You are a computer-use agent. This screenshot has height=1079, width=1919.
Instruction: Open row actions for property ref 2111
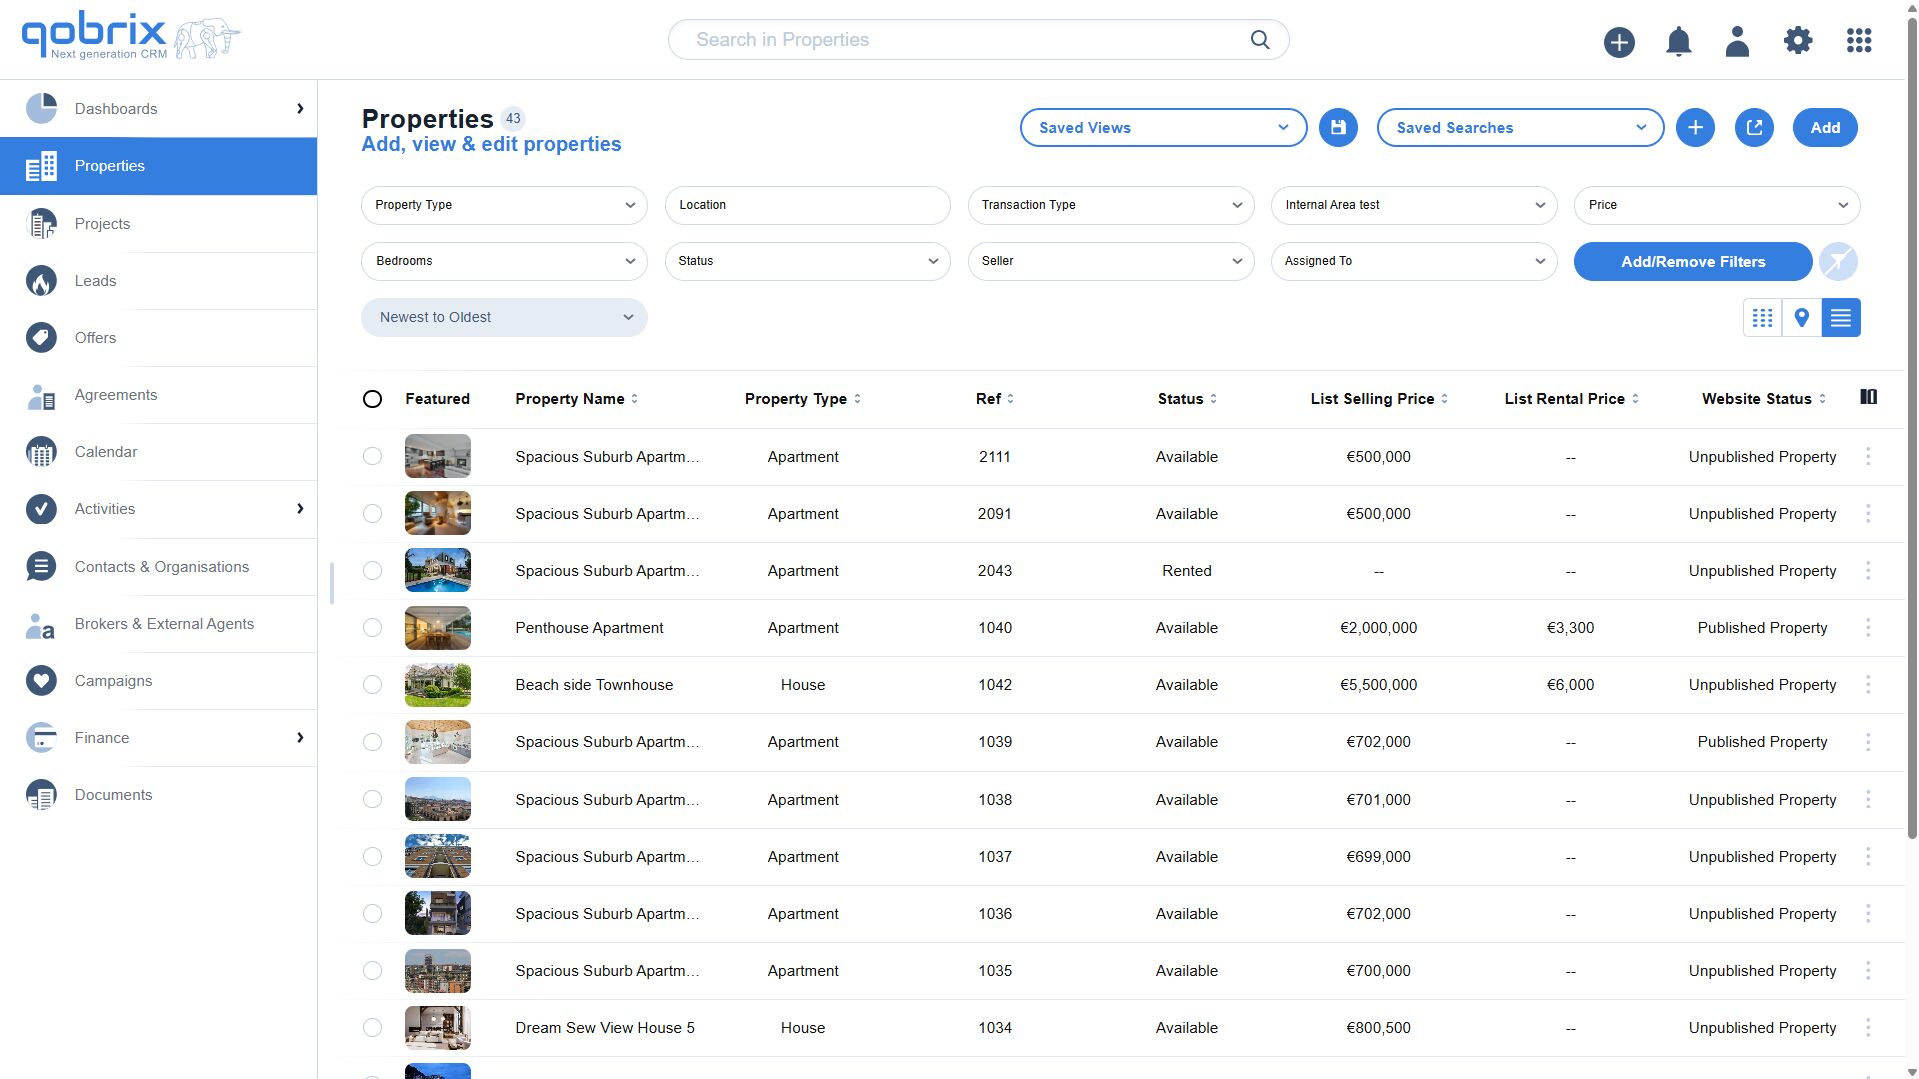(x=1868, y=457)
